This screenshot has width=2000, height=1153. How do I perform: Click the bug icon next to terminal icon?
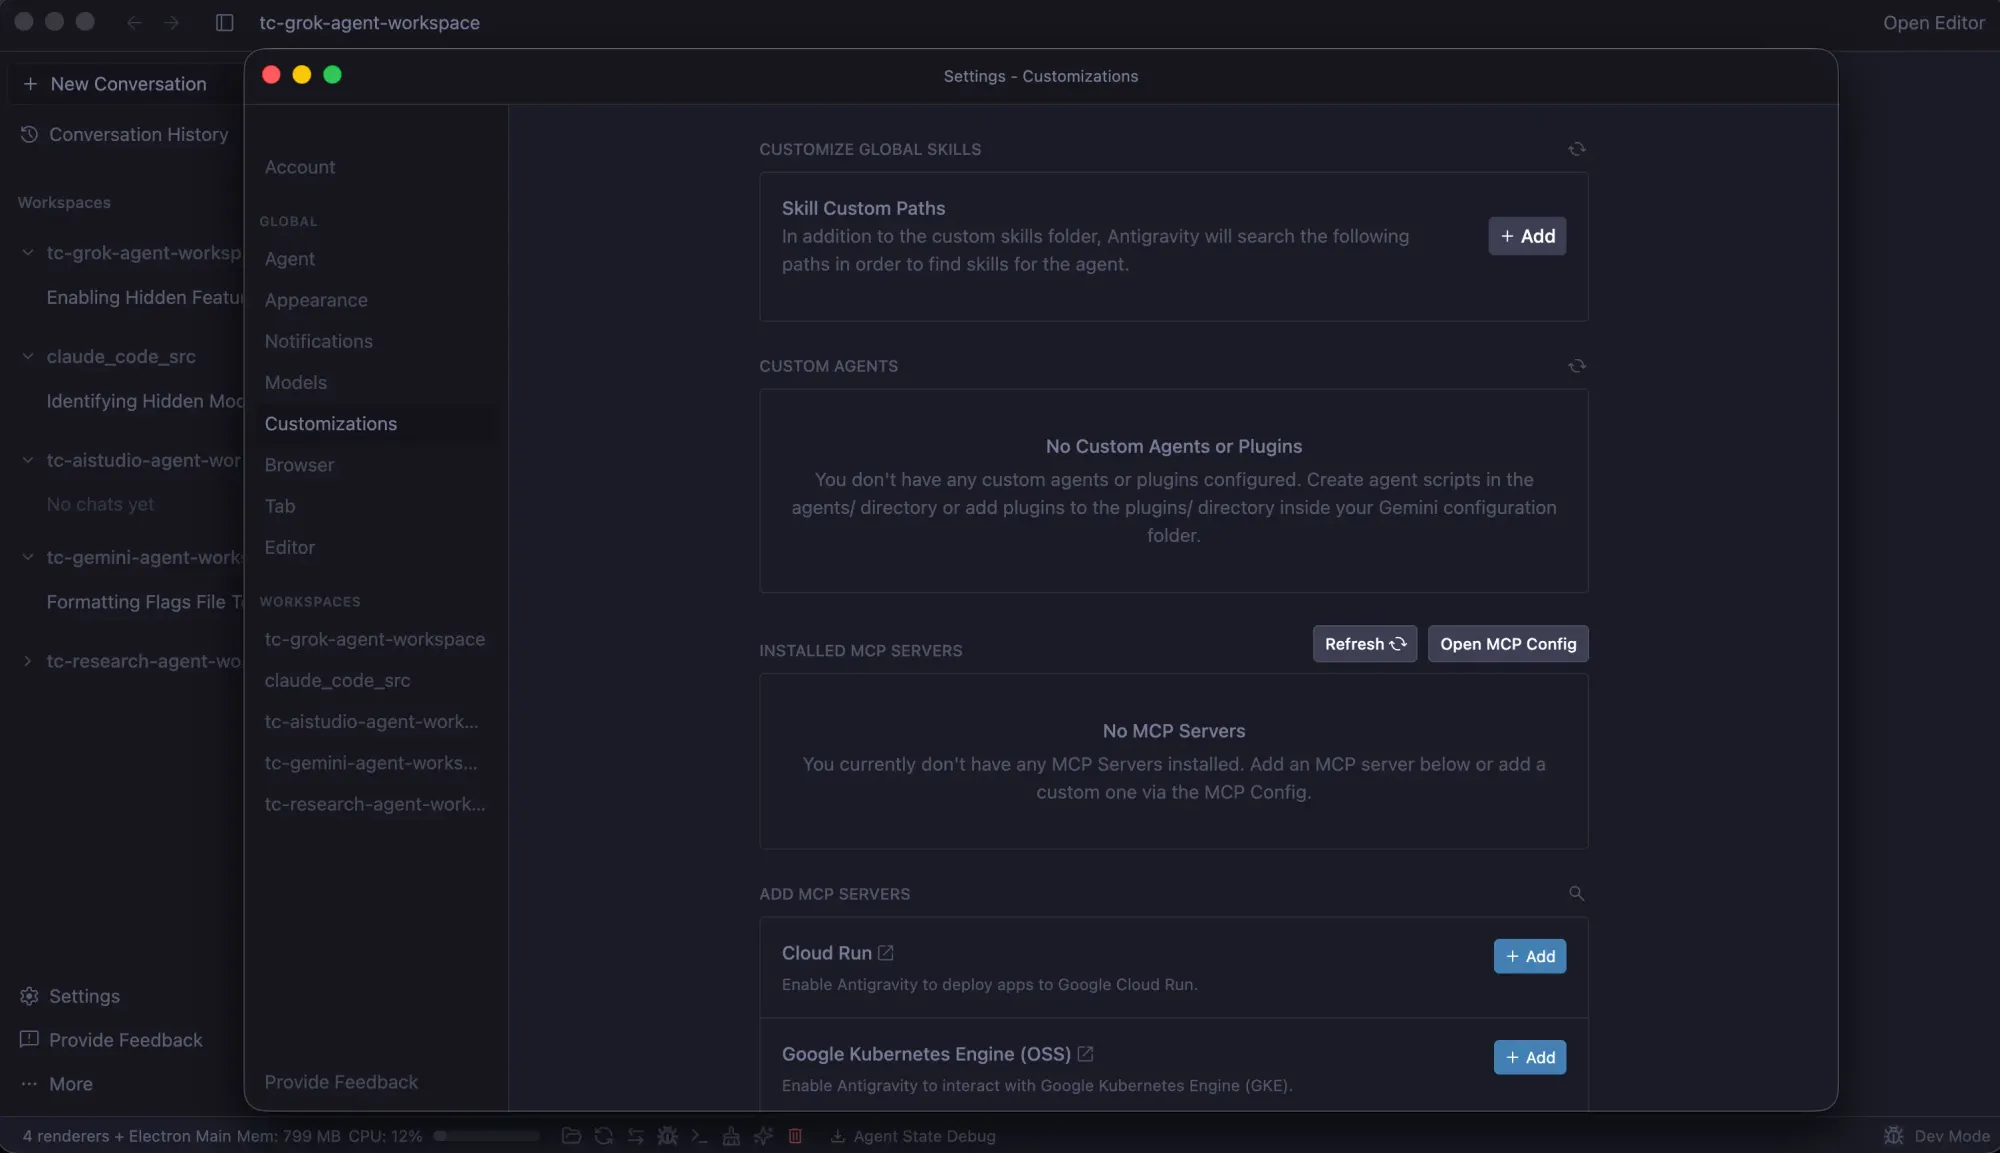coord(668,1136)
